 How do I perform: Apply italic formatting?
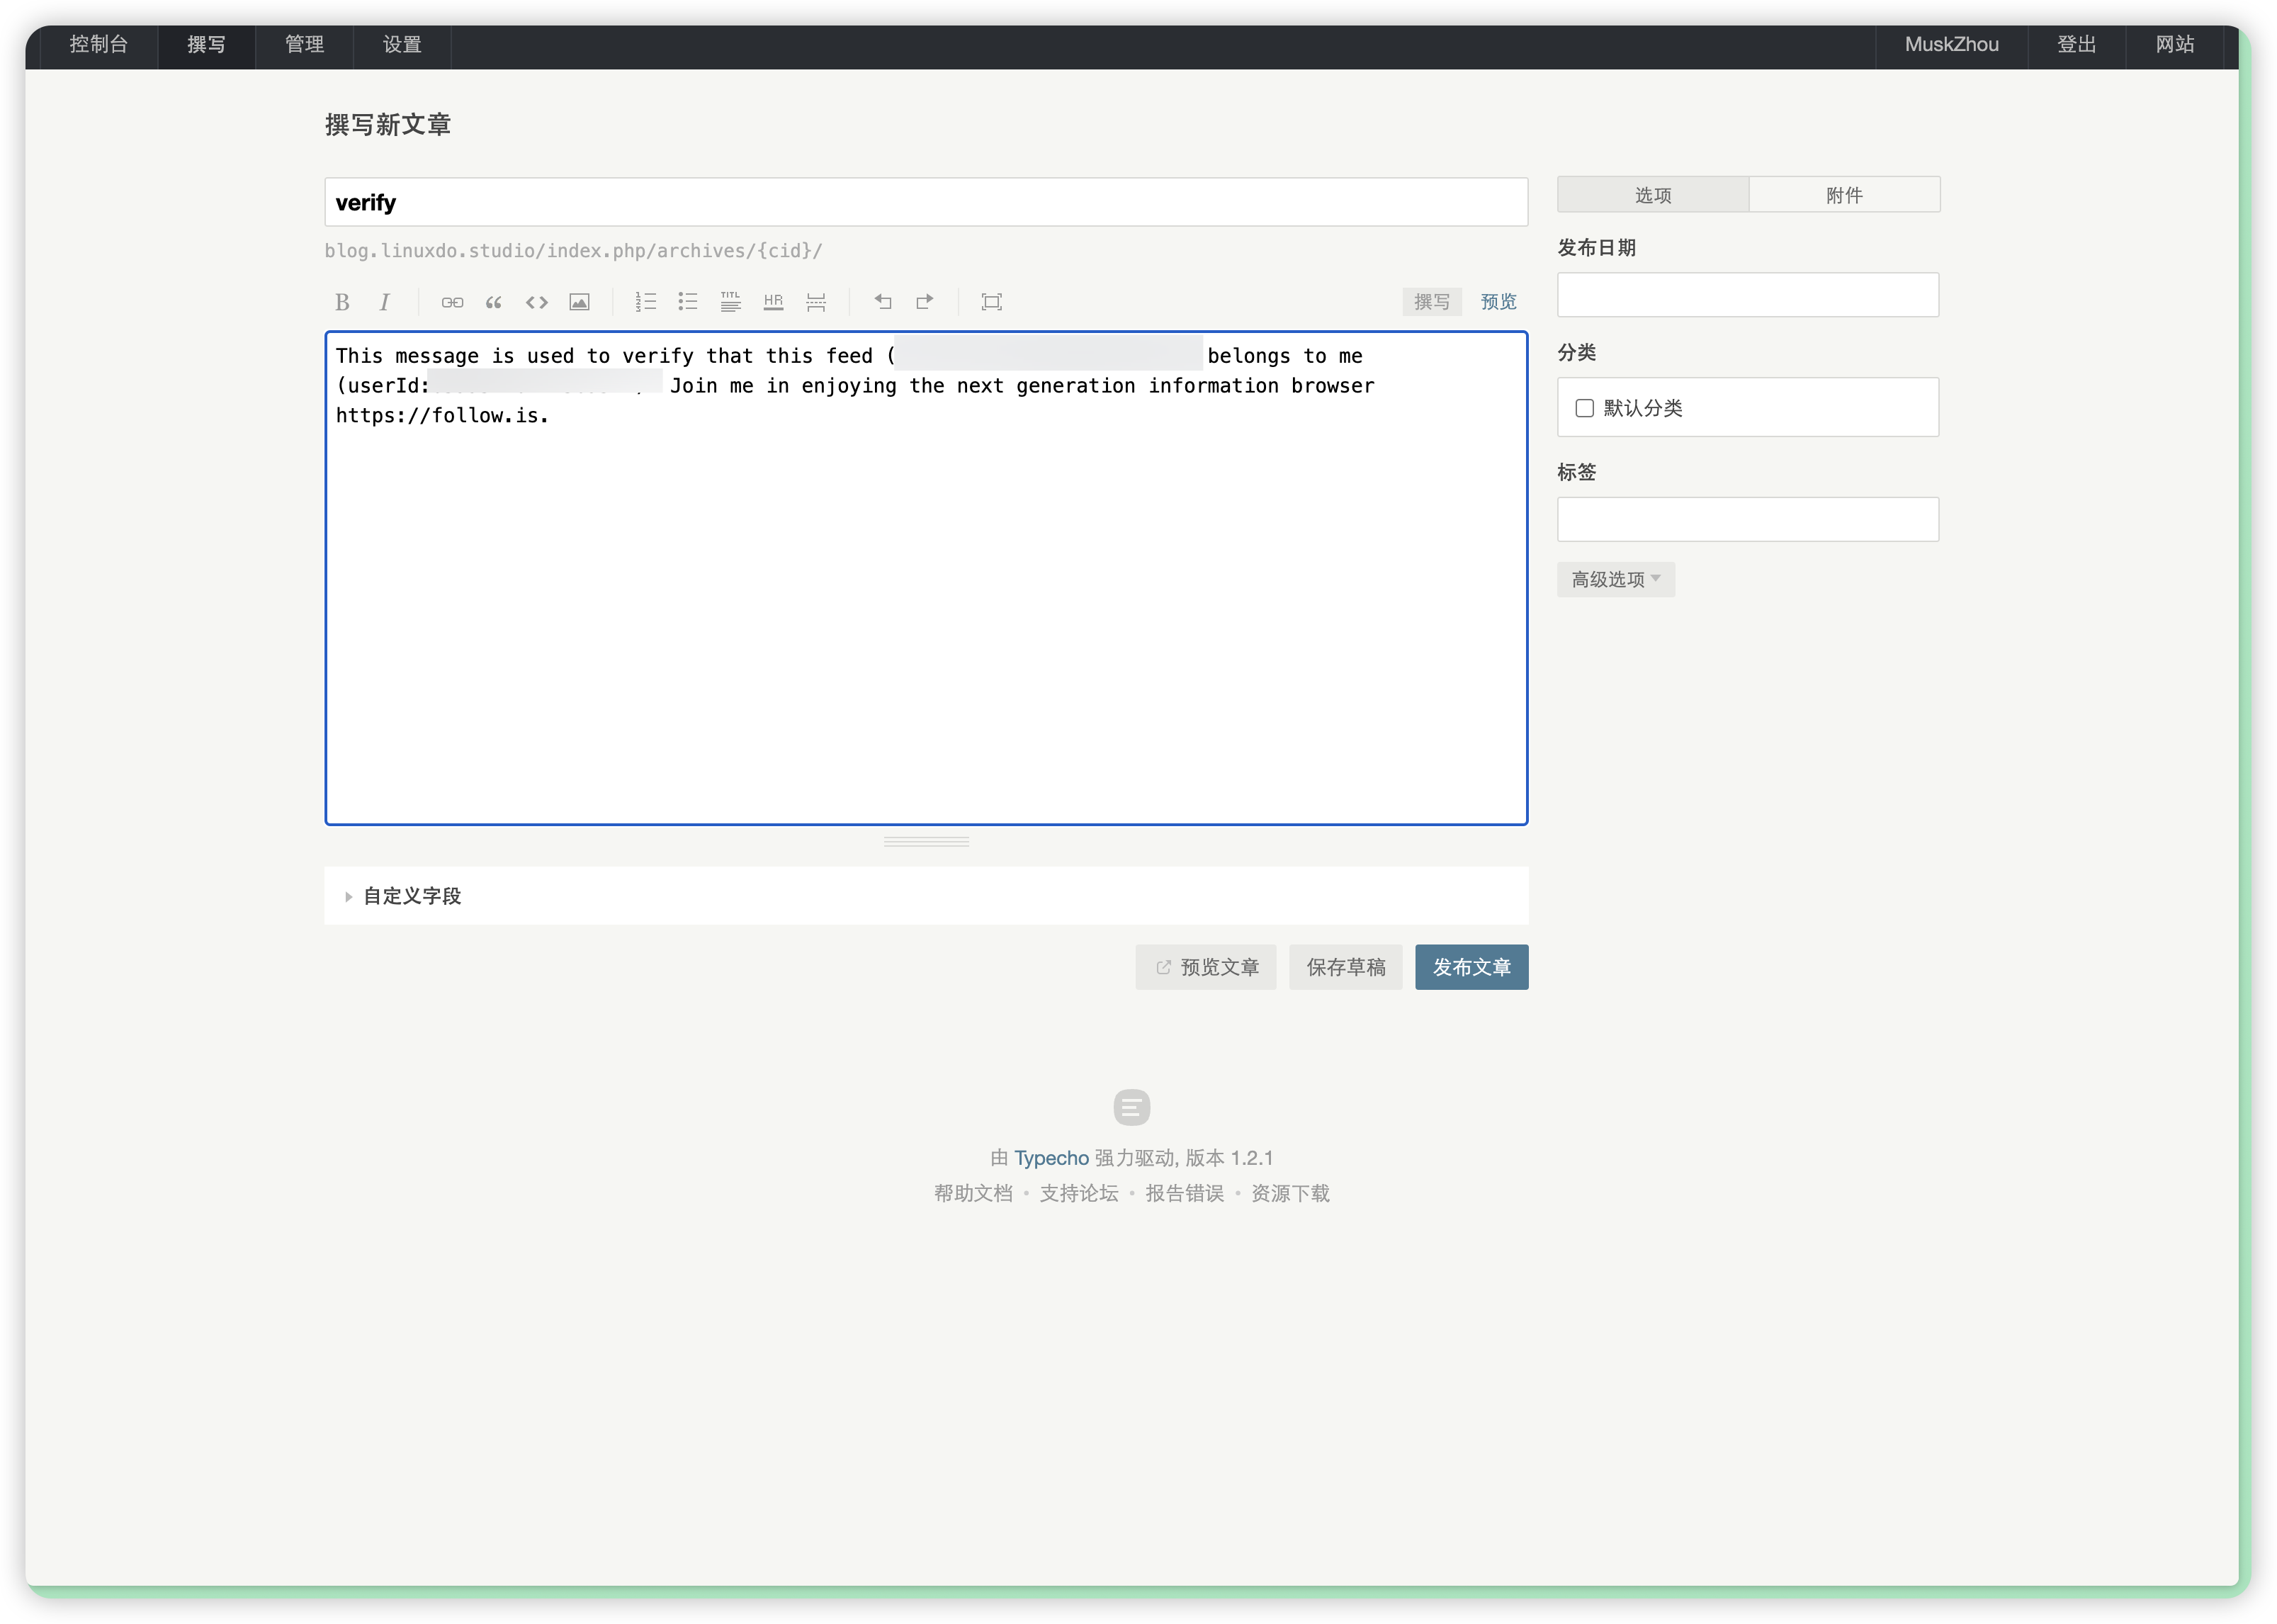(385, 302)
